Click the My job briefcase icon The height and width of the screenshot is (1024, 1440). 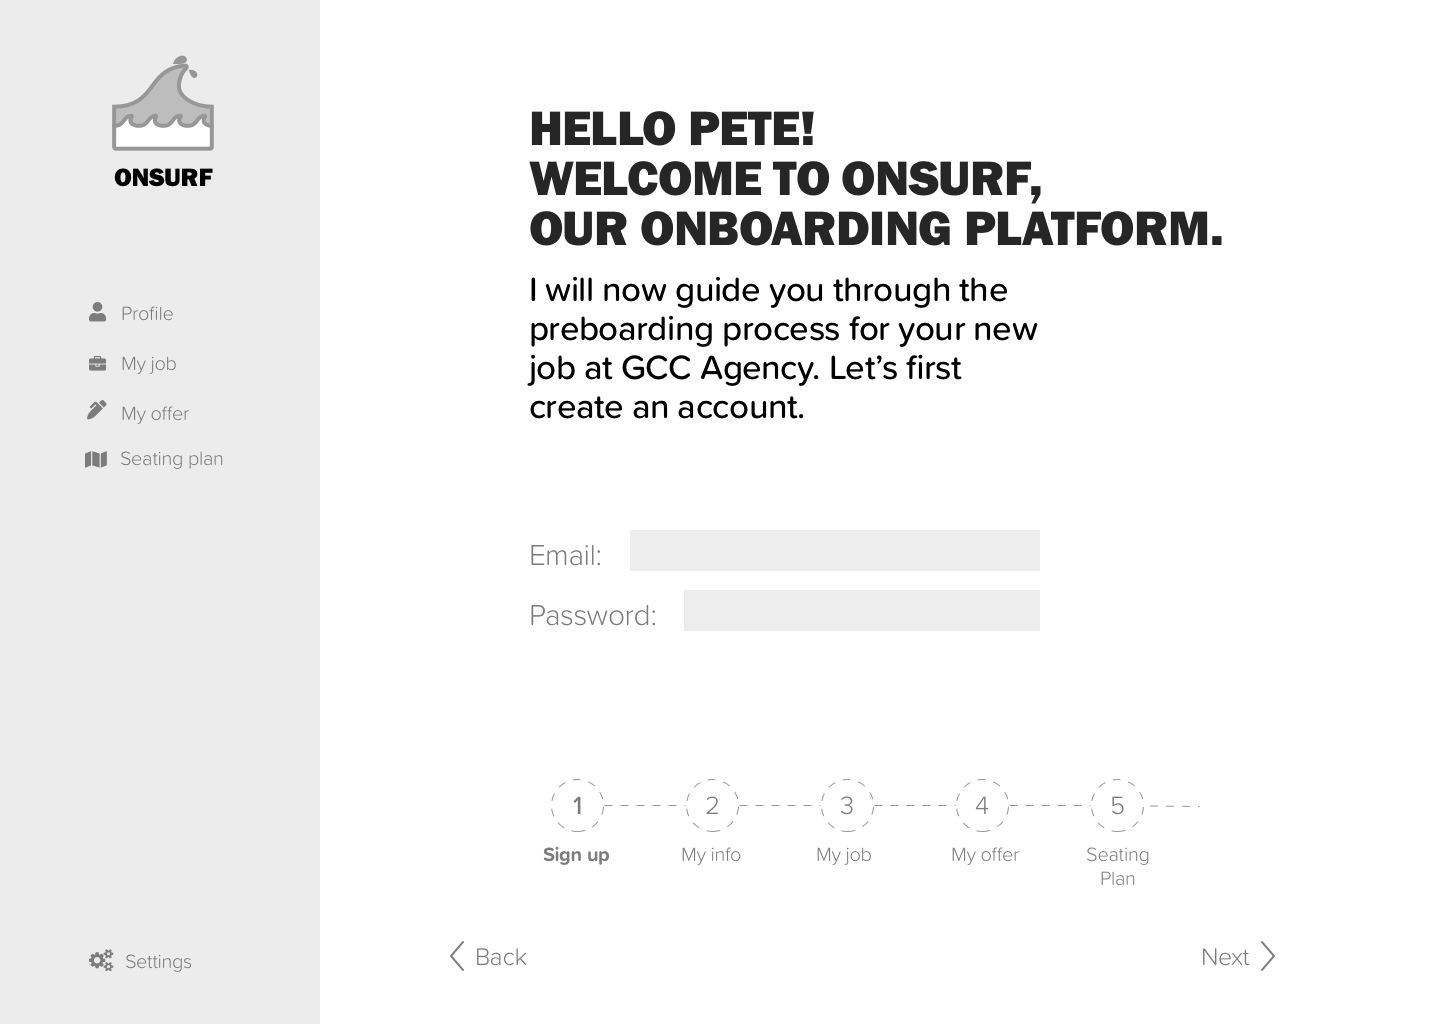coord(97,363)
